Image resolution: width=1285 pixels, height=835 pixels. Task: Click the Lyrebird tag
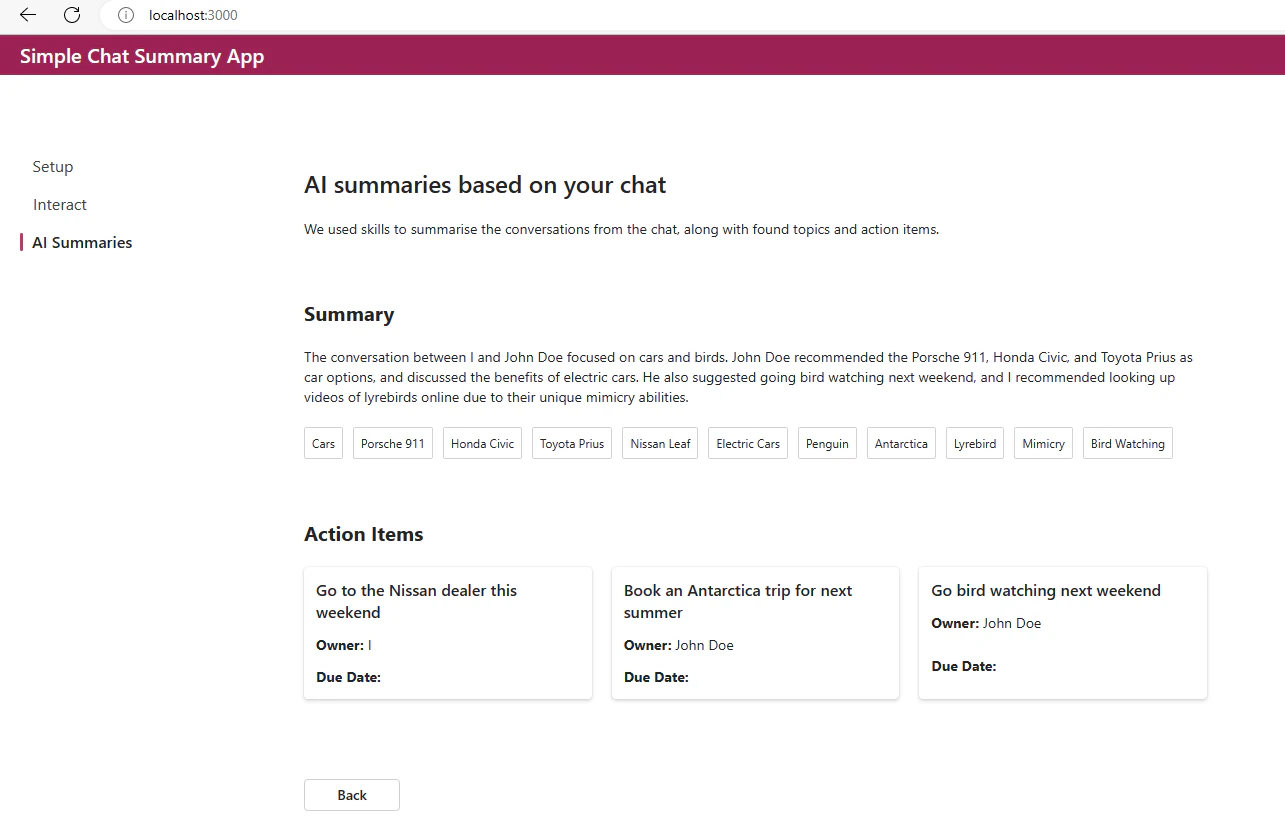coord(975,444)
